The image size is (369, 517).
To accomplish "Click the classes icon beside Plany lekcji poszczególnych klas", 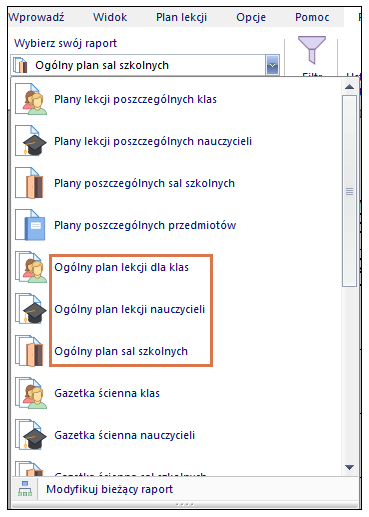I will point(31,99).
